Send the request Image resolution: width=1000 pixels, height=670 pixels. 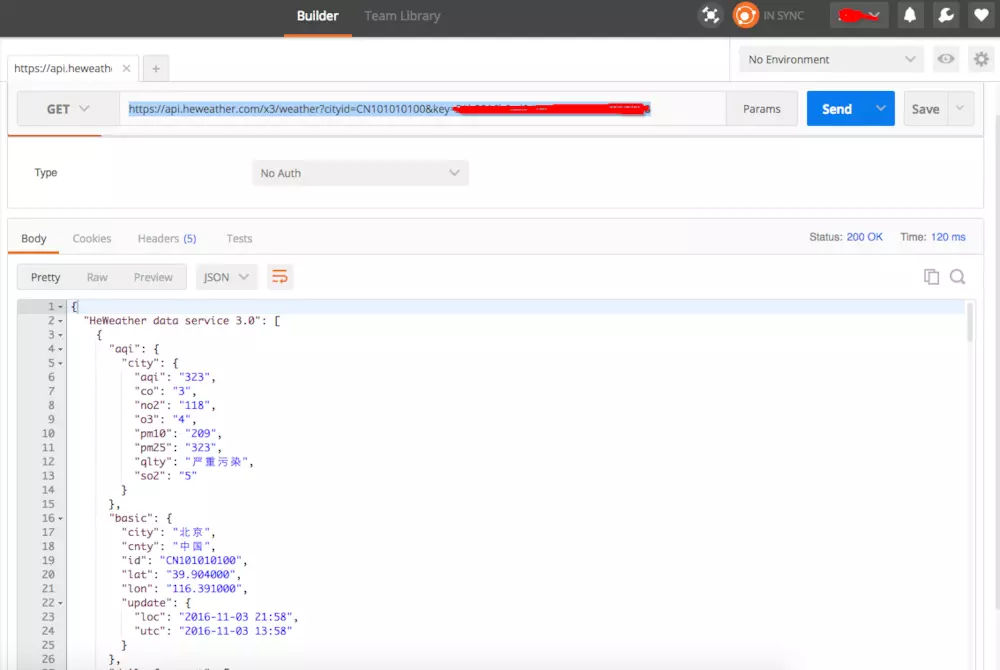point(837,109)
